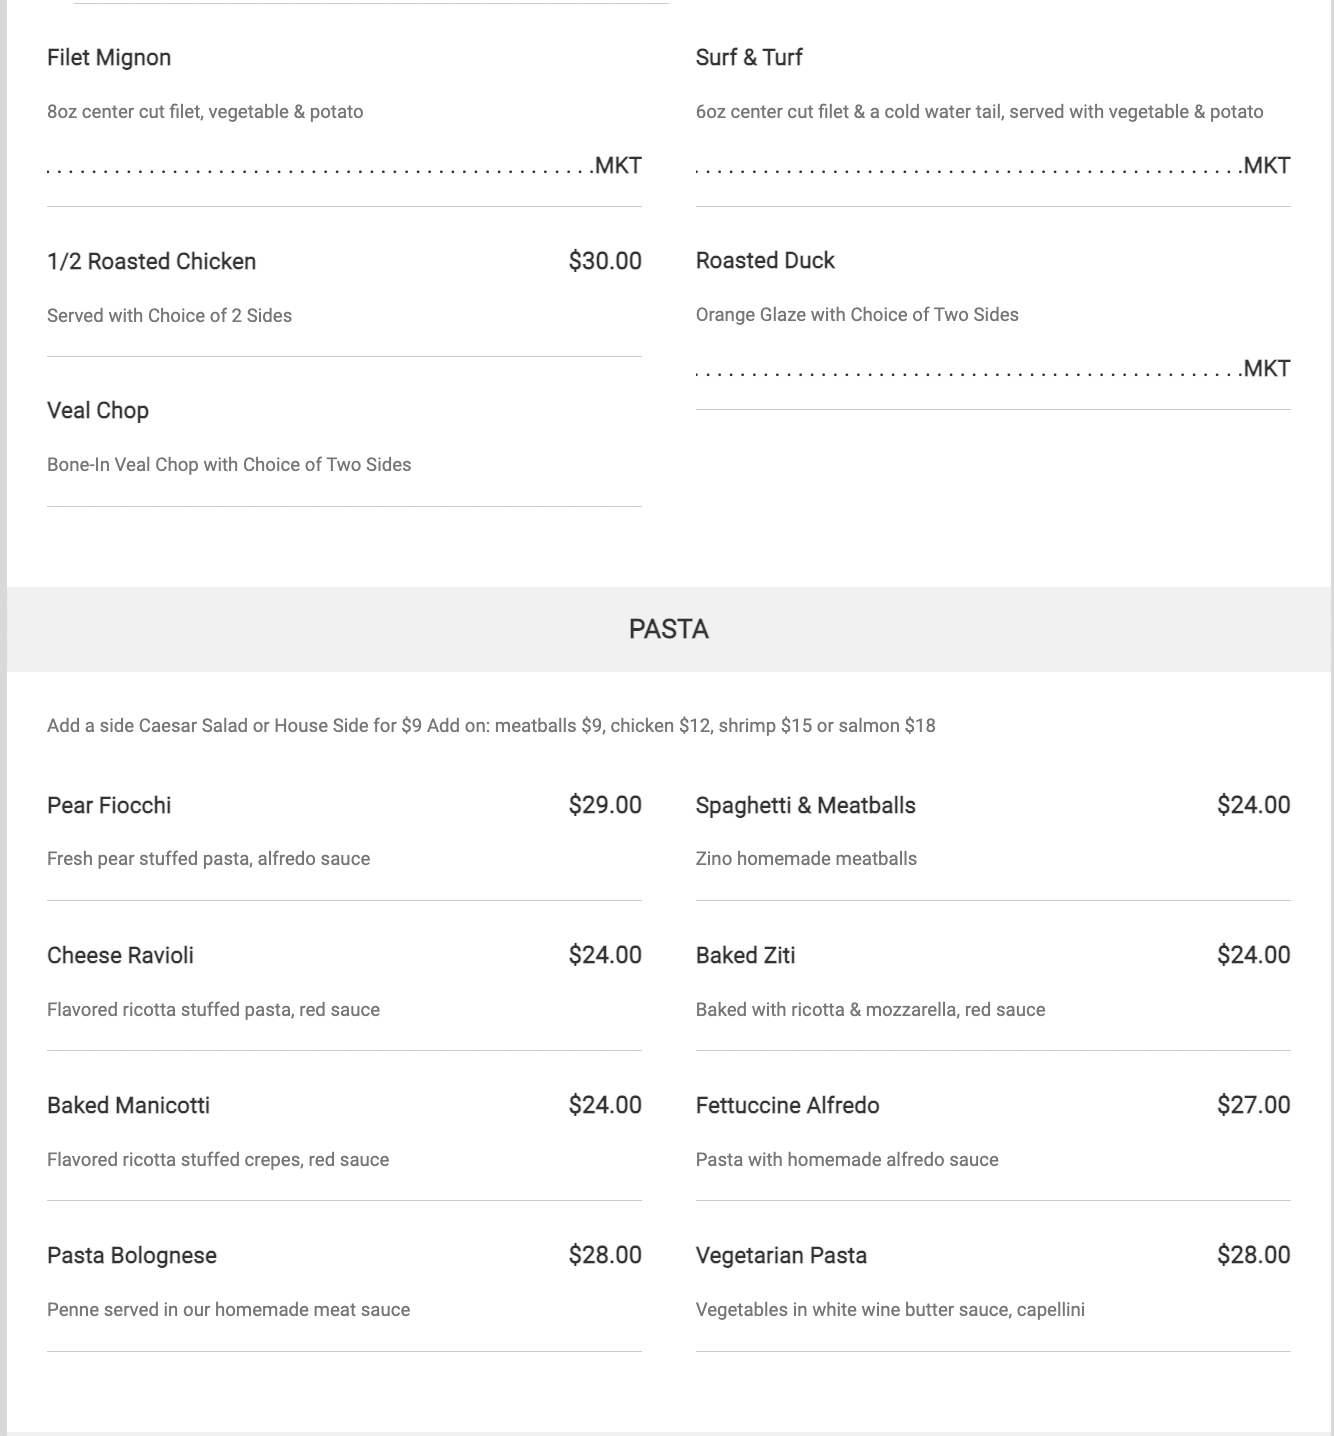Click the 1/2 Roasted Chicken heading

pyautogui.click(x=152, y=262)
